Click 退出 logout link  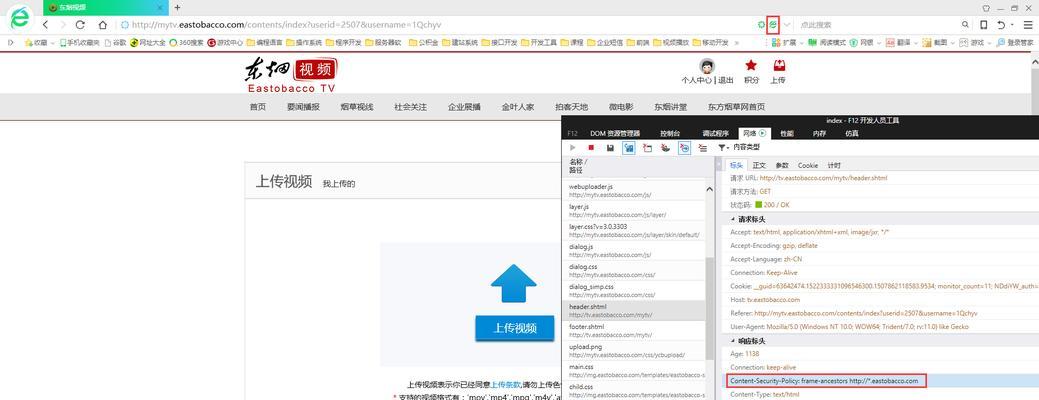click(x=726, y=80)
